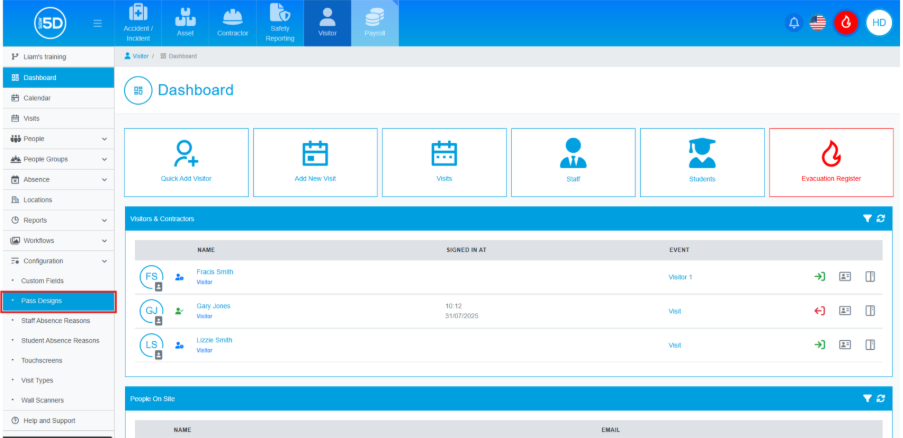The width and height of the screenshot is (903, 438).
Task: Click the filter icon in Visitors & Contractors
Action: tap(867, 219)
